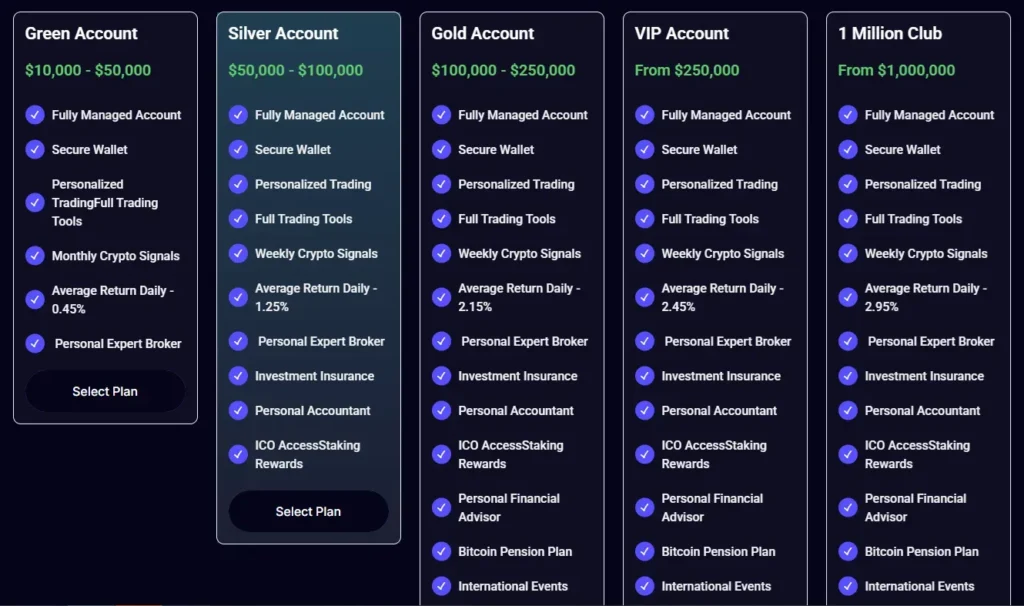Click Select Plan button in Green Account
Viewport: 1024px width, 606px height.
coord(105,391)
